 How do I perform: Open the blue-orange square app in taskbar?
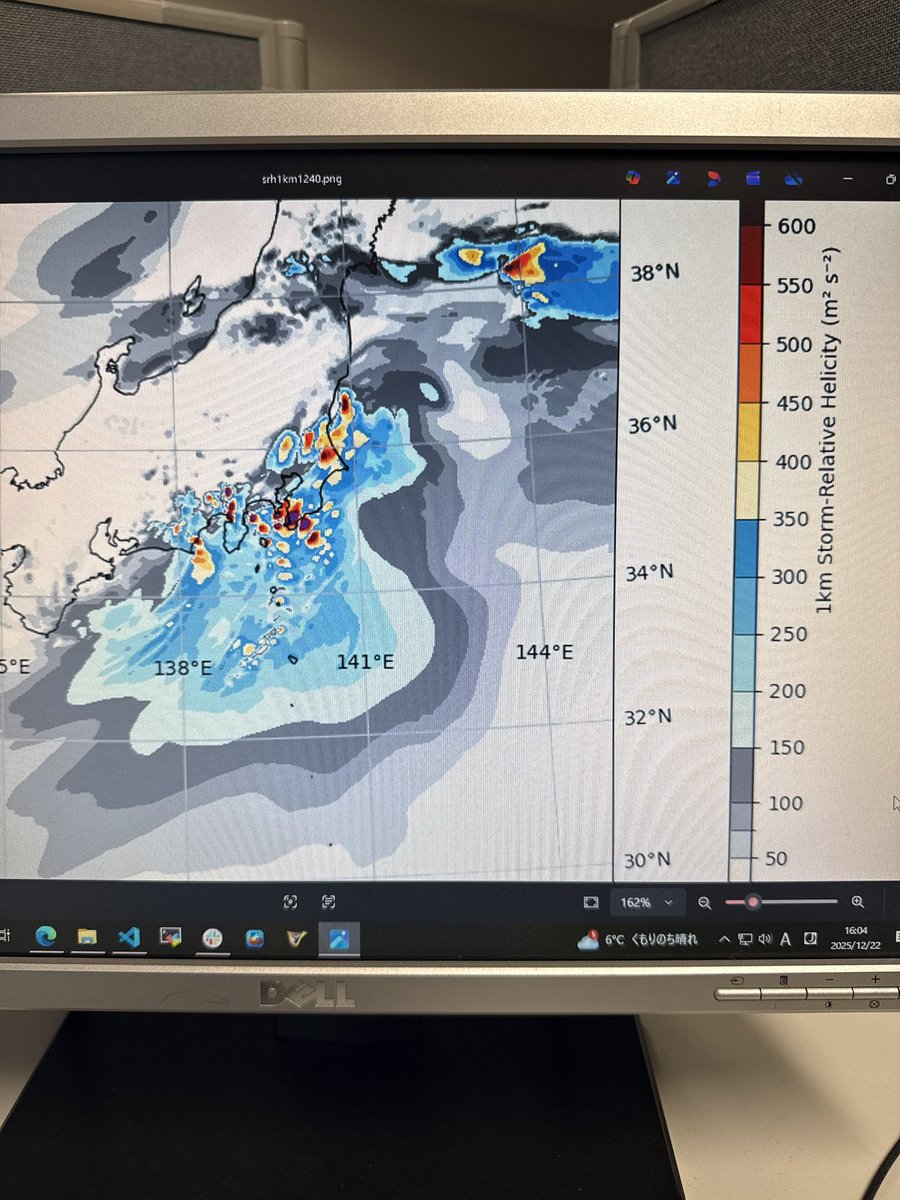[255, 938]
